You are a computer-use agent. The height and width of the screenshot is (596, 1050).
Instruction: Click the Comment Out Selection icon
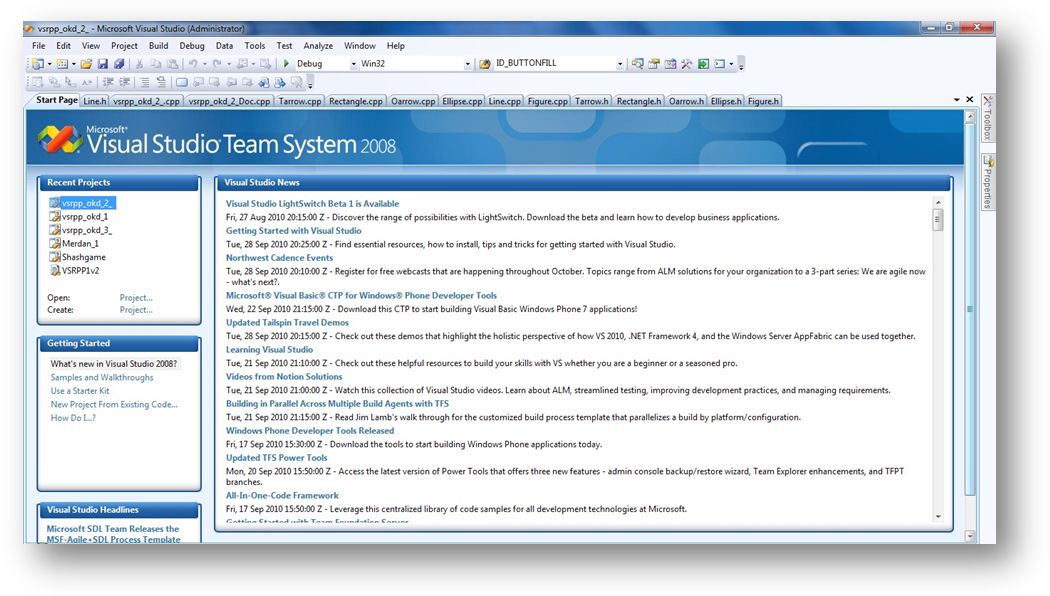145,82
